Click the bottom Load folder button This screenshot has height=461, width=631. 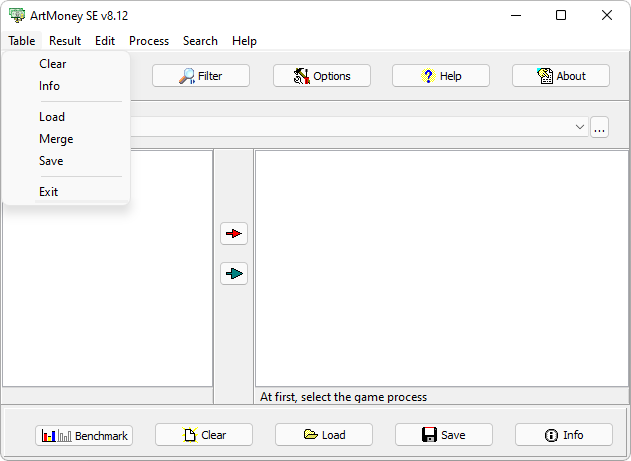[x=324, y=434]
